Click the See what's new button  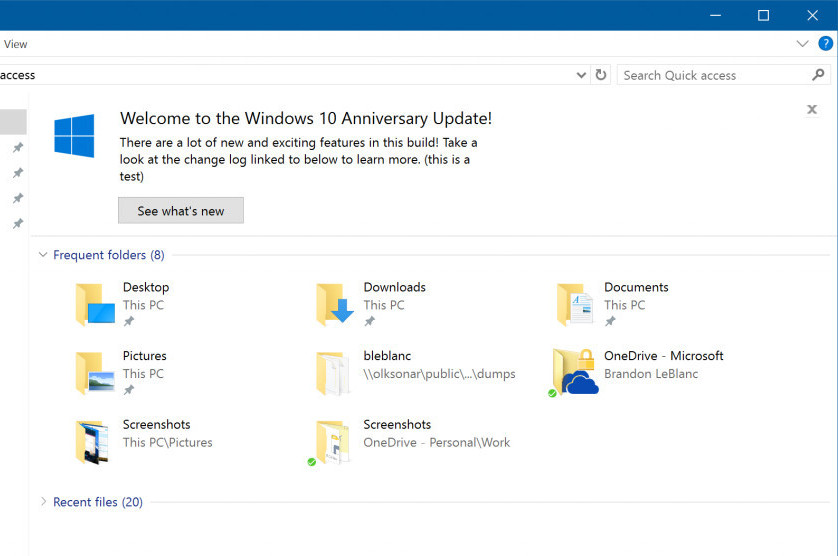pyautogui.click(x=181, y=211)
